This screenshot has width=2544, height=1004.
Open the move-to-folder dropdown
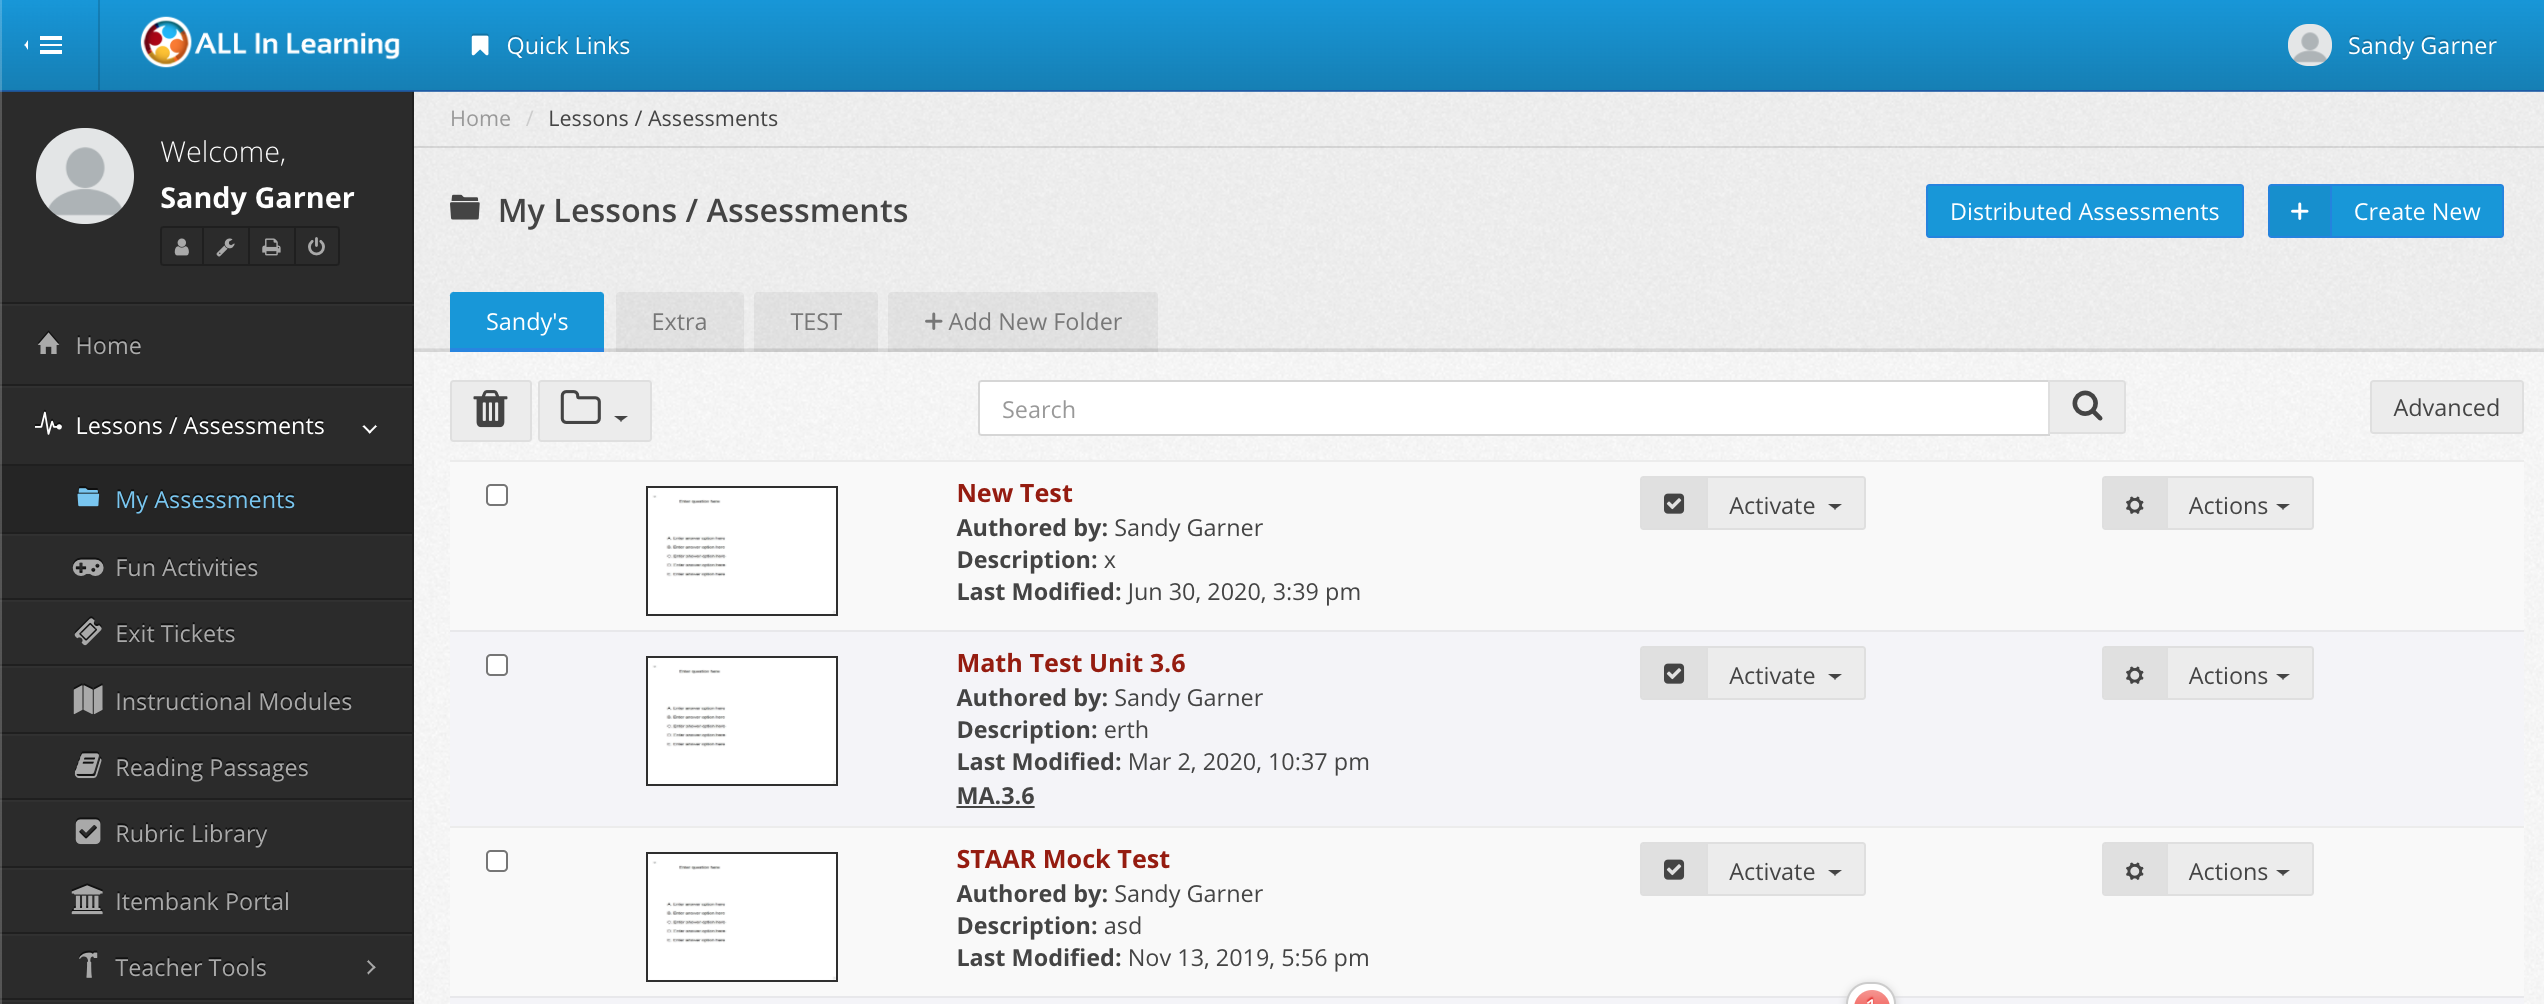point(594,410)
